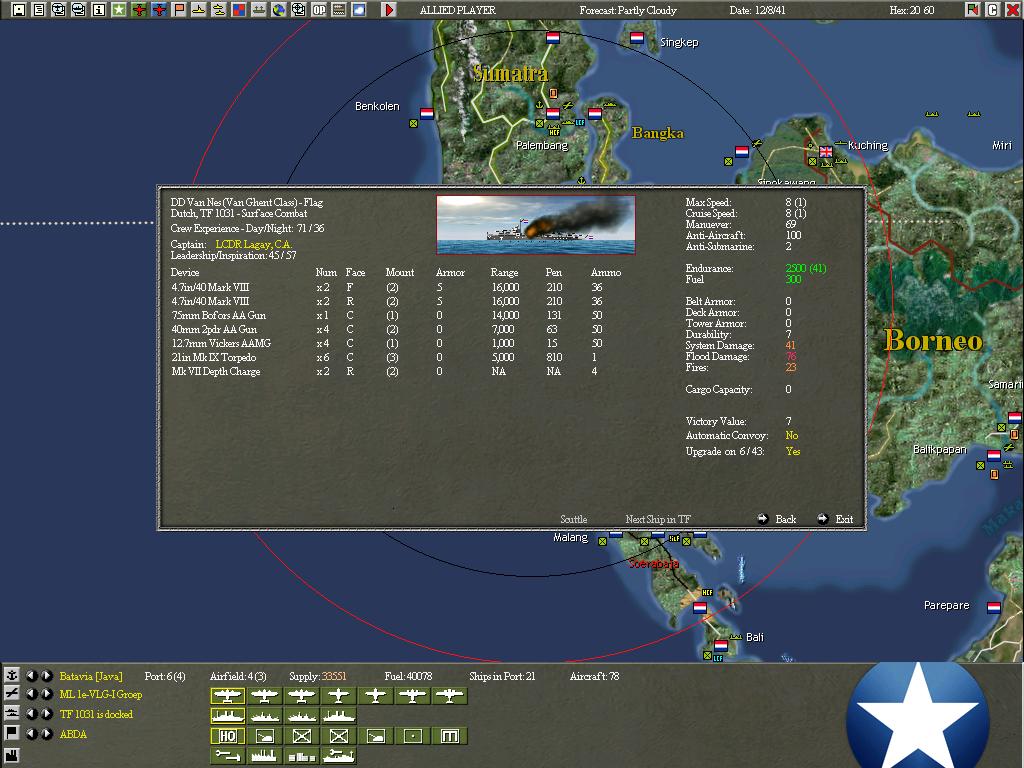Click the '75mm Bofors AA Gun' device row

(x=396, y=315)
